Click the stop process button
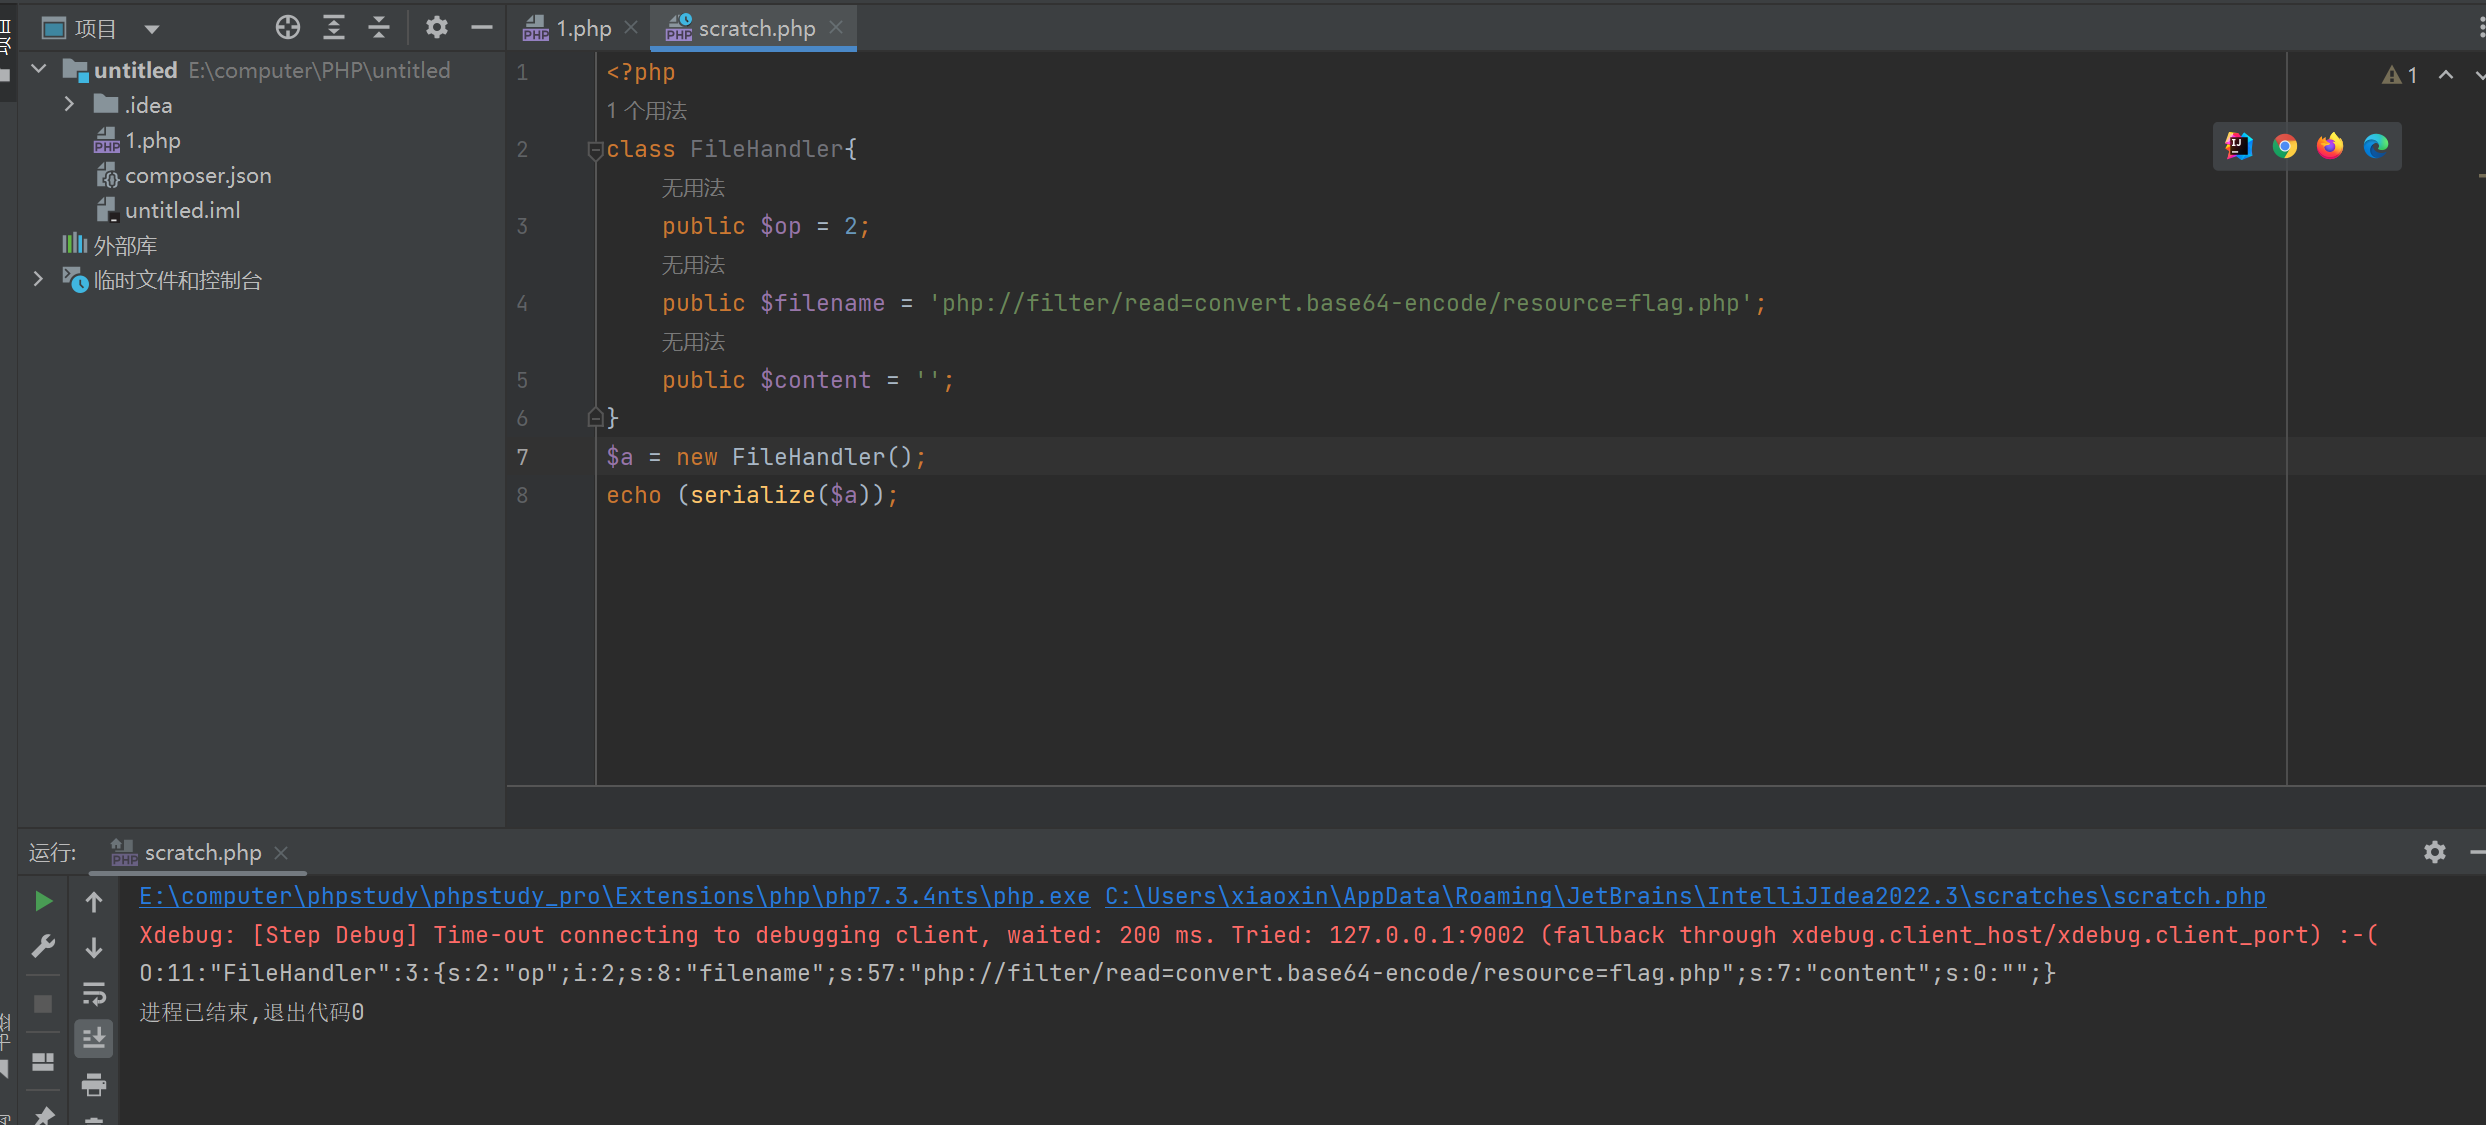This screenshot has width=2486, height=1125. [43, 1003]
